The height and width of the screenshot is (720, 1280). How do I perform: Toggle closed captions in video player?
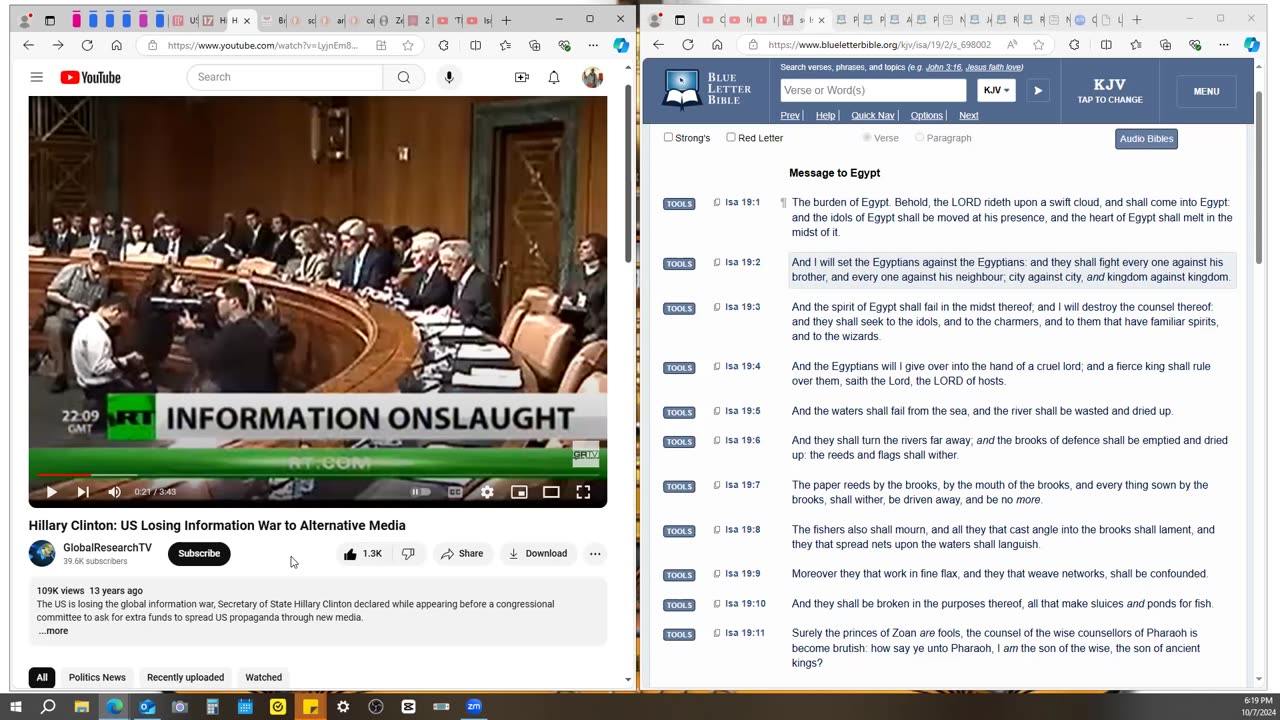[455, 492]
